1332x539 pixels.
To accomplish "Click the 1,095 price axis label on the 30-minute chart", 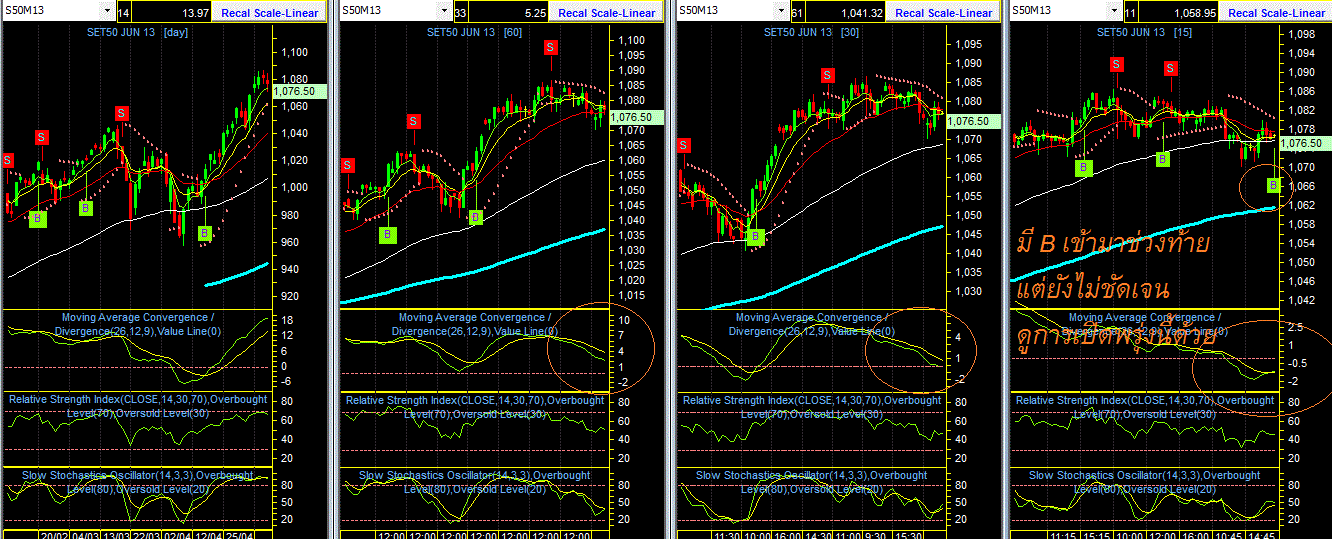I will [968, 44].
